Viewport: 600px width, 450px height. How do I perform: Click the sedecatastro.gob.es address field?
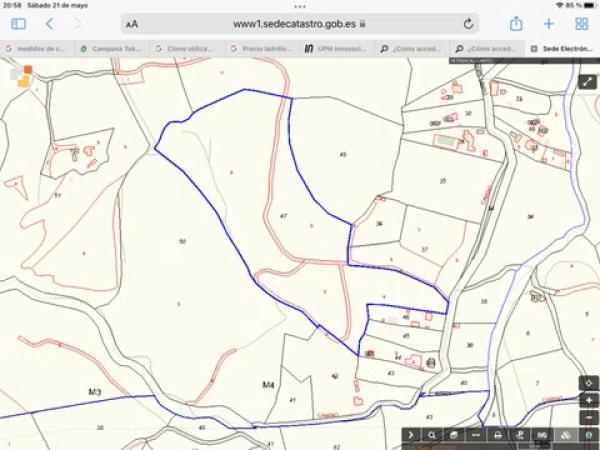(x=300, y=23)
